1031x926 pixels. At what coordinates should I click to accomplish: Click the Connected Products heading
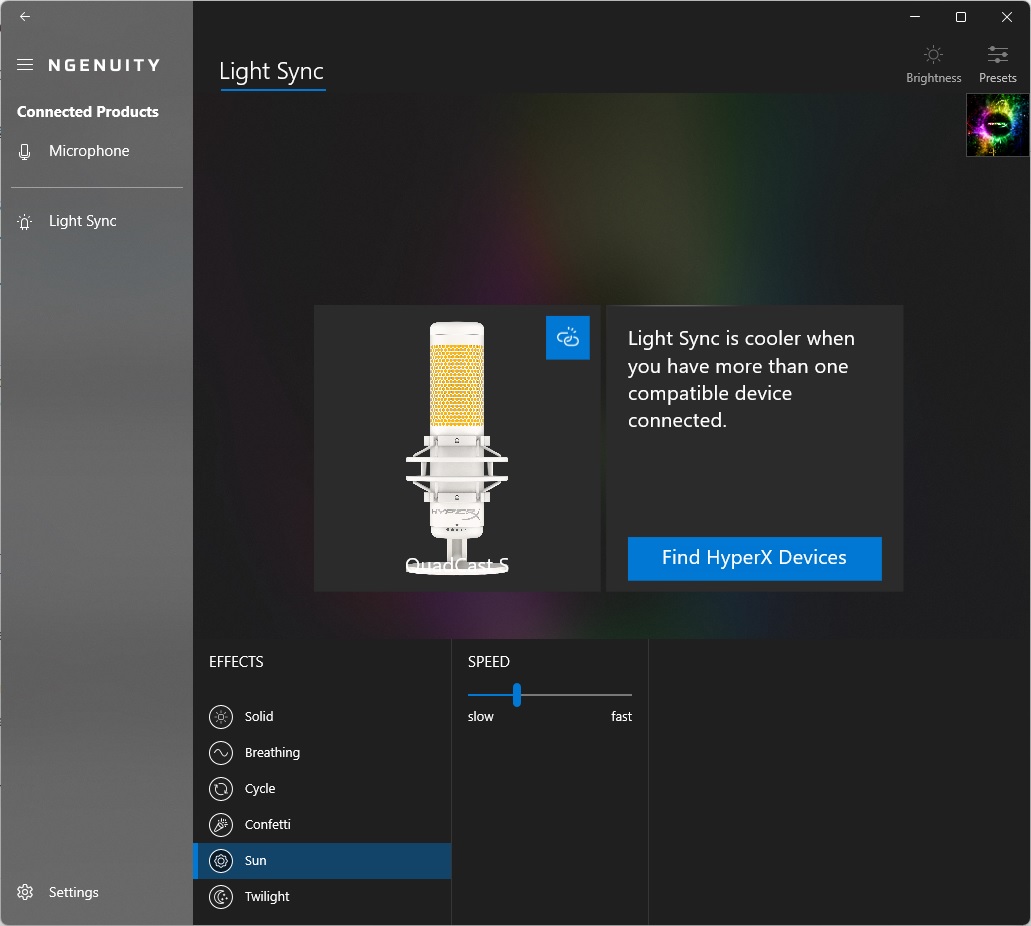(87, 112)
